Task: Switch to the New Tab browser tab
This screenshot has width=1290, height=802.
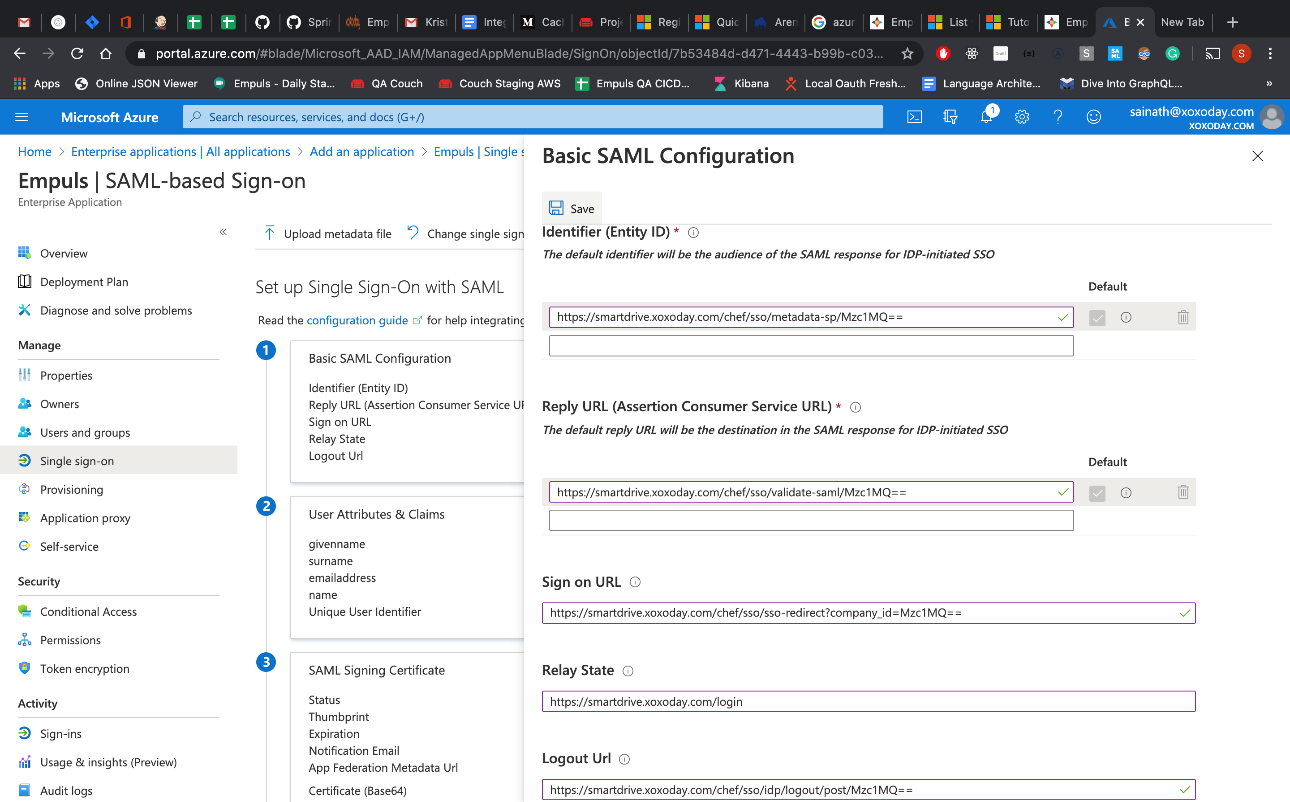Action: 1182,22
